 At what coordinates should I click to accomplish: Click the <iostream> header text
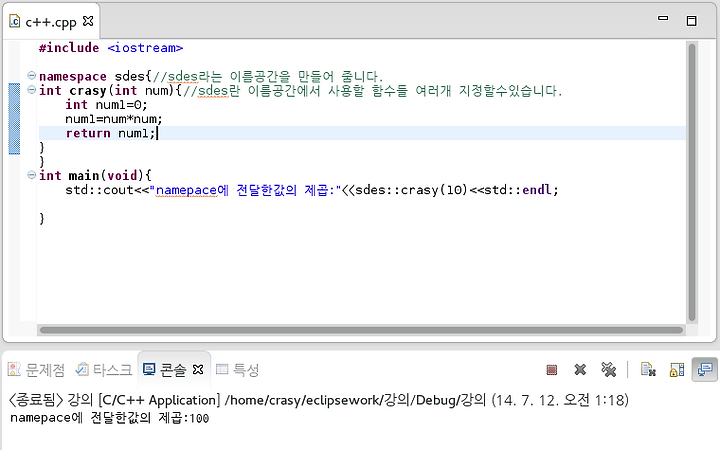coord(145,48)
